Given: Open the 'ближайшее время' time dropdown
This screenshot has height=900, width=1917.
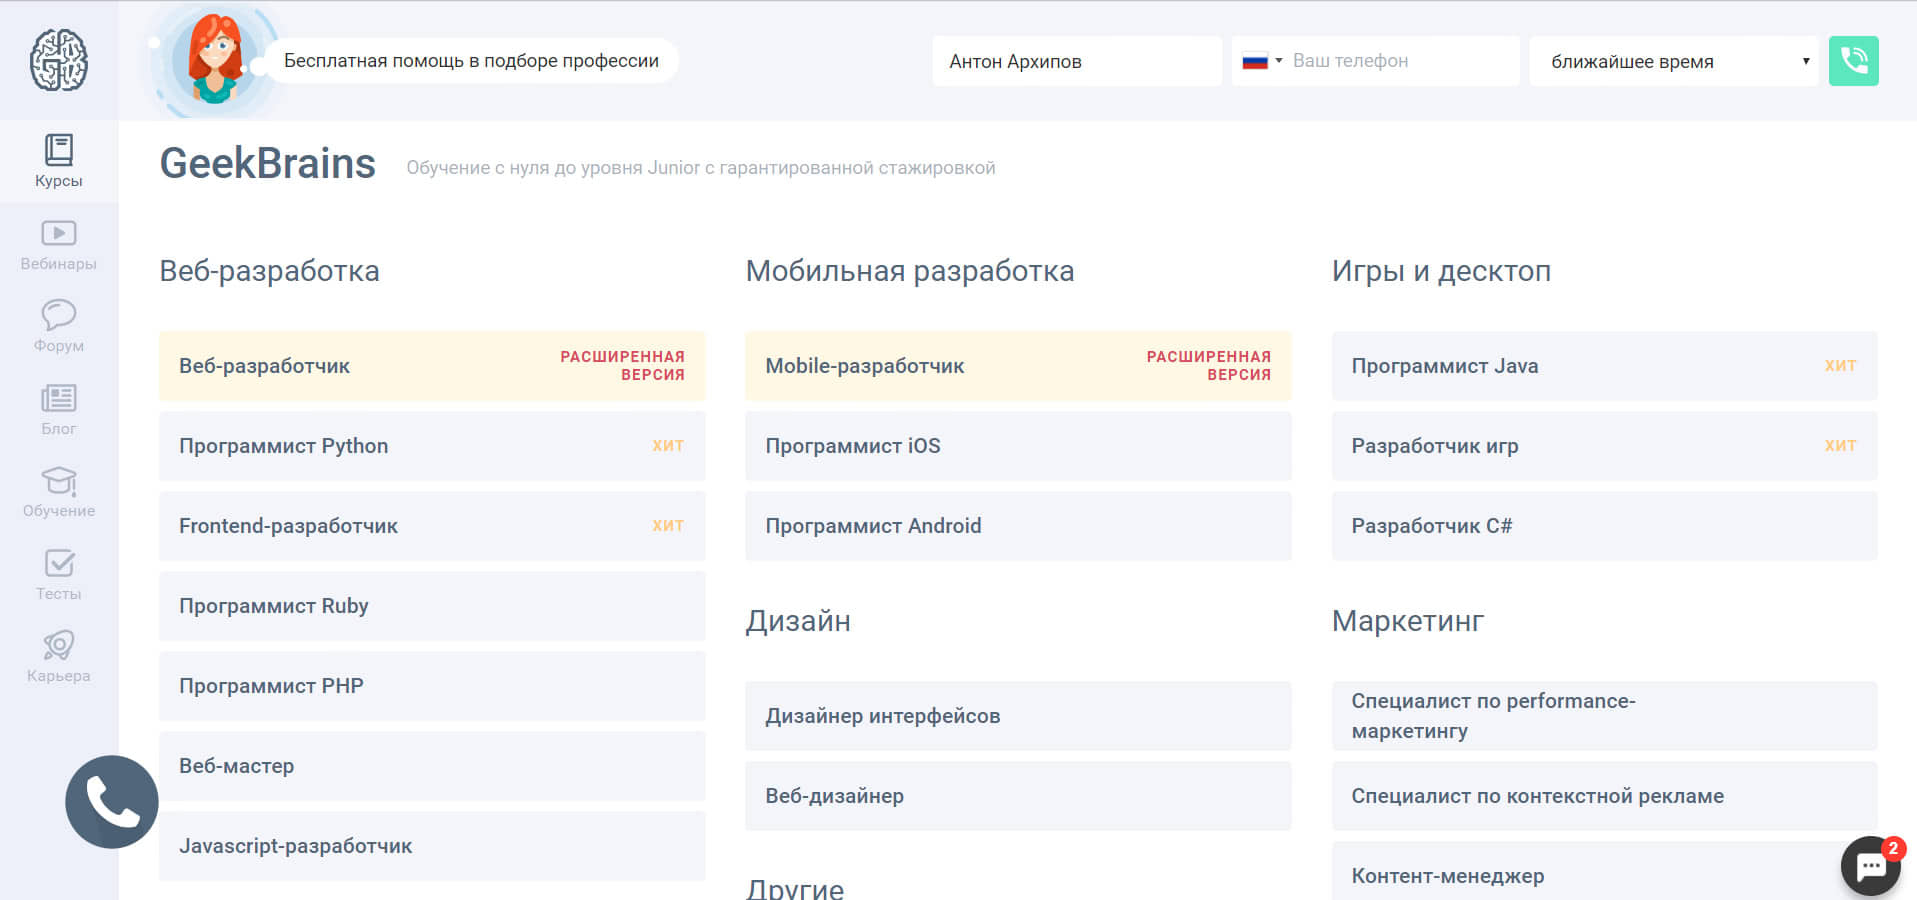Looking at the screenshot, I should (x=1673, y=61).
